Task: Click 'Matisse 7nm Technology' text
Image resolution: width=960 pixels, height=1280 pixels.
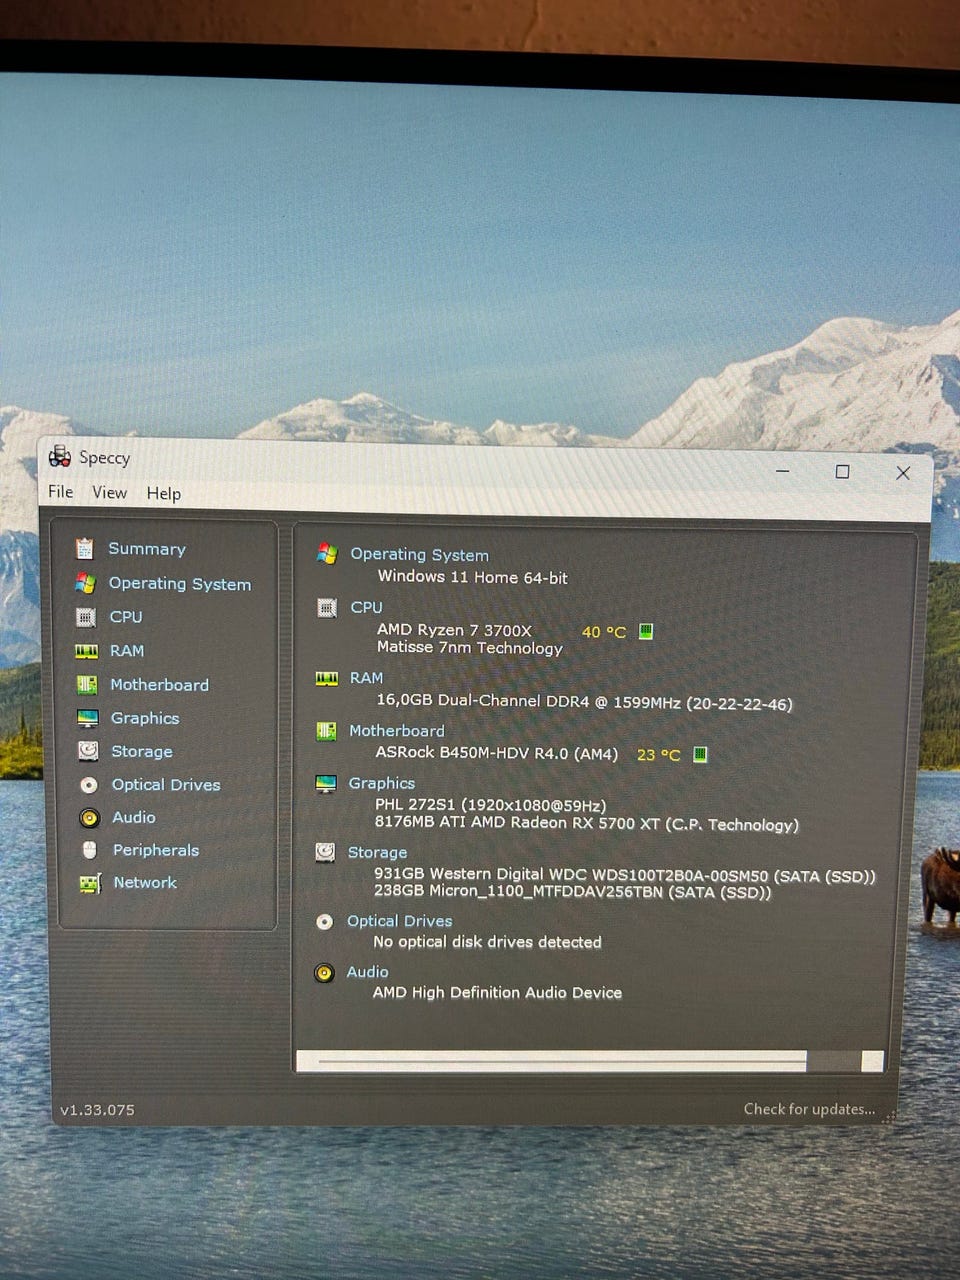Action: coord(470,648)
